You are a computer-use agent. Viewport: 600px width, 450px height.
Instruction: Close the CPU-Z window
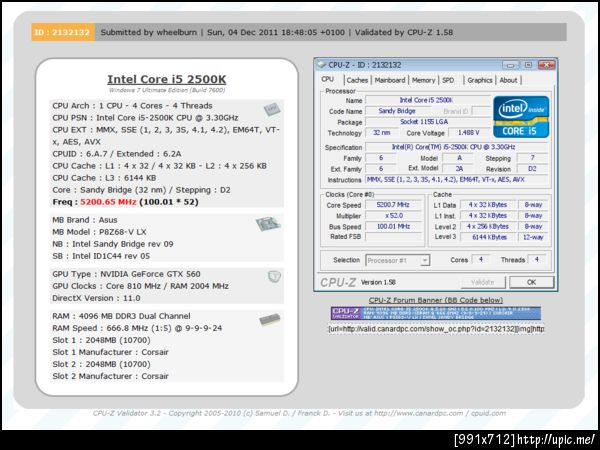click(546, 65)
